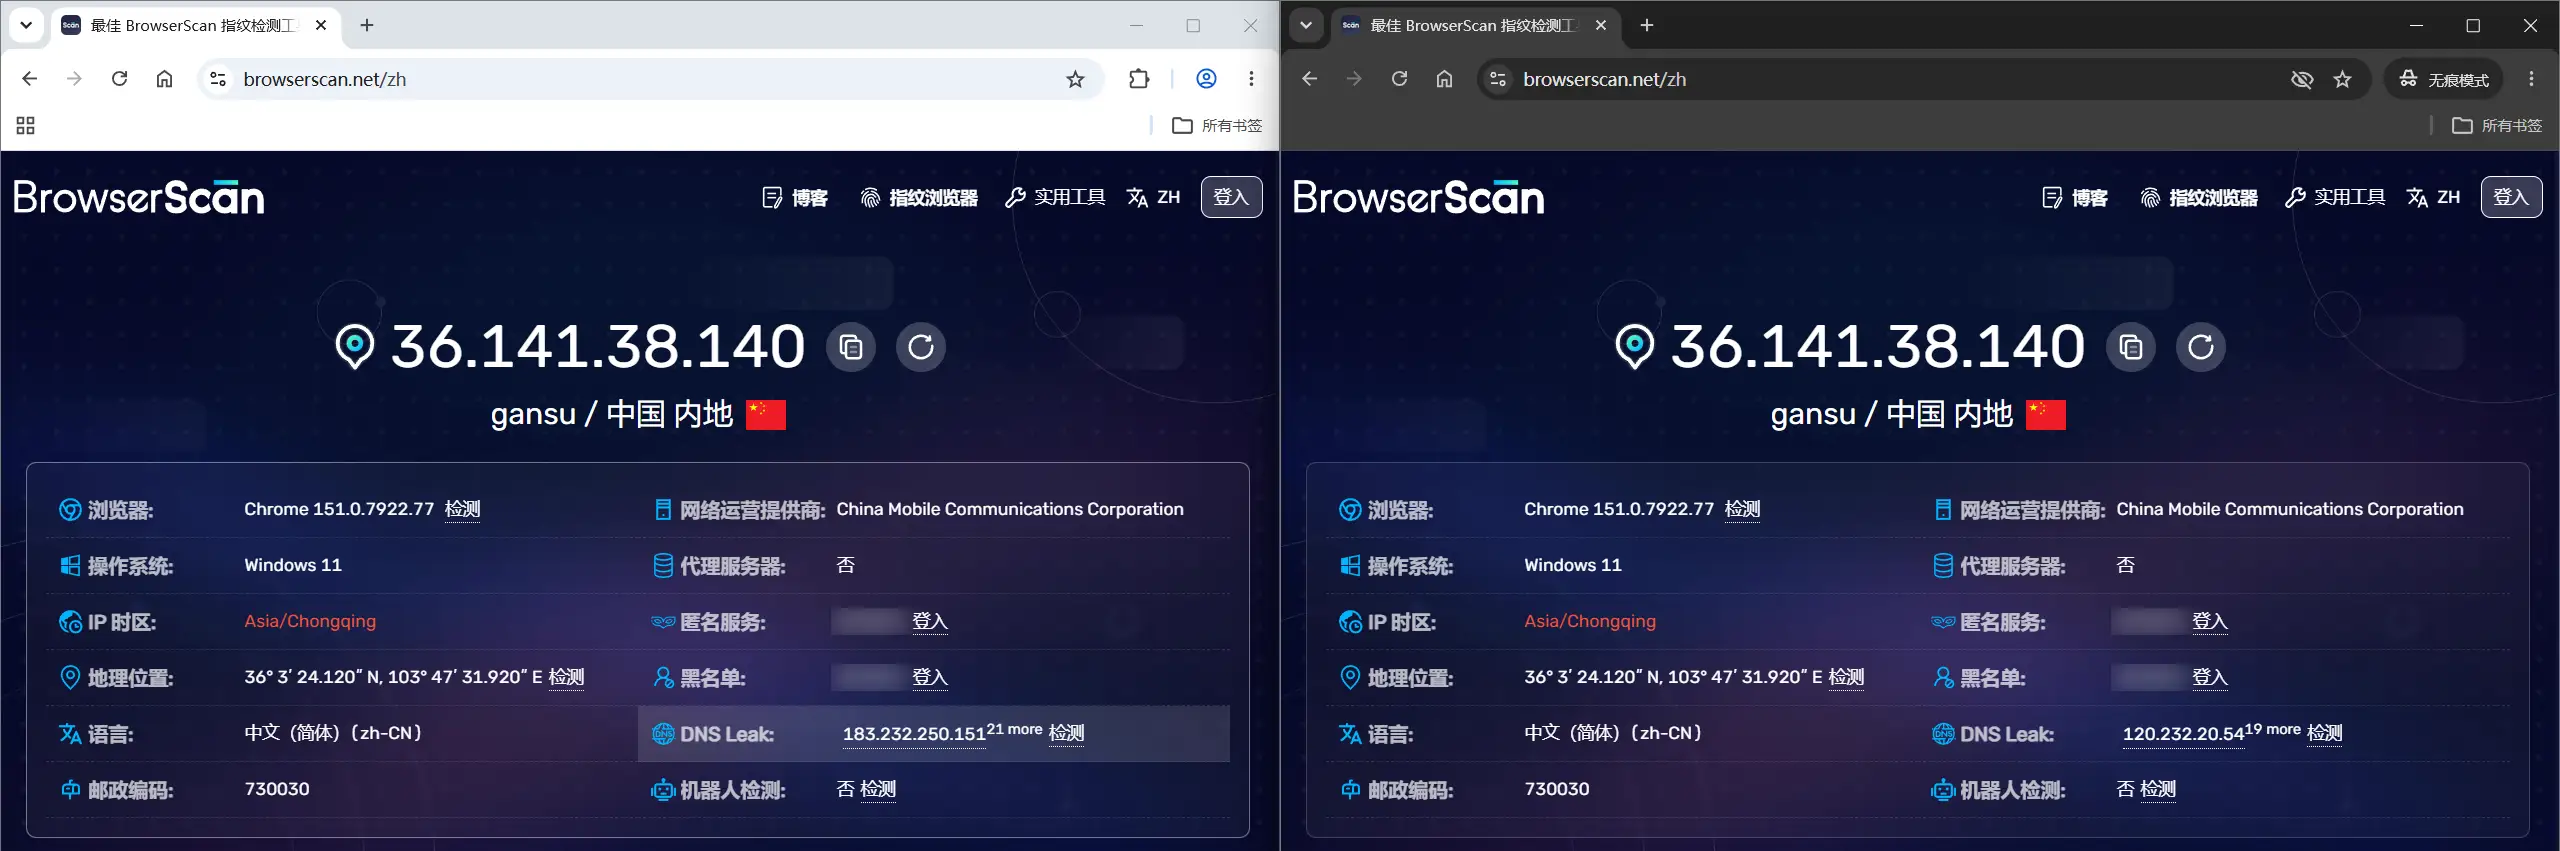Screen dimensions: 2560x851
Task: Open 指纹浏览器 in left window
Action: click(x=919, y=197)
